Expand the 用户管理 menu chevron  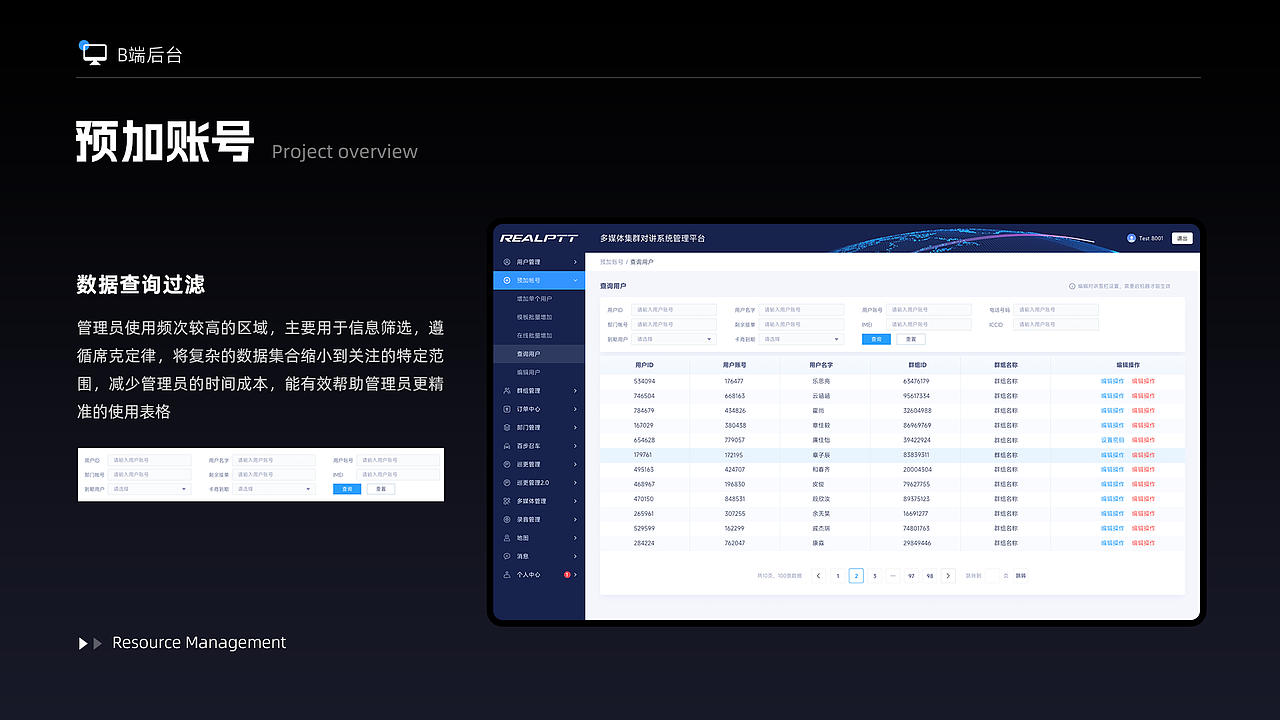575,262
